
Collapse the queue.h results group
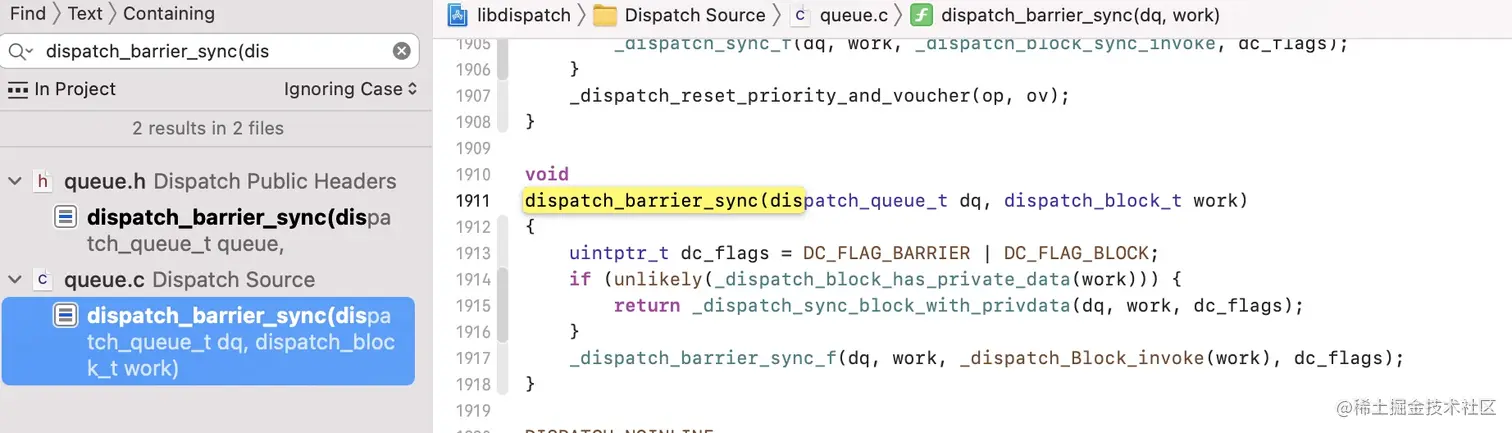pos(15,182)
